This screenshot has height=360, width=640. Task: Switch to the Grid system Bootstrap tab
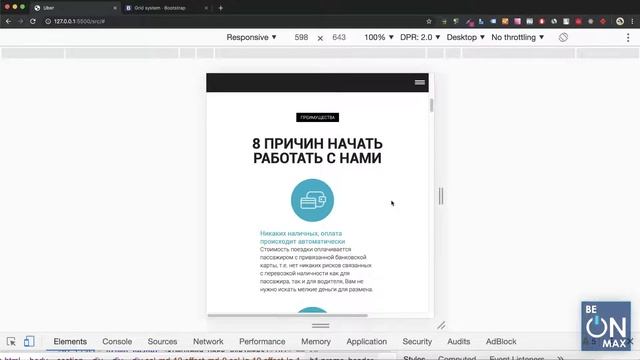pyautogui.click(x=167, y=8)
